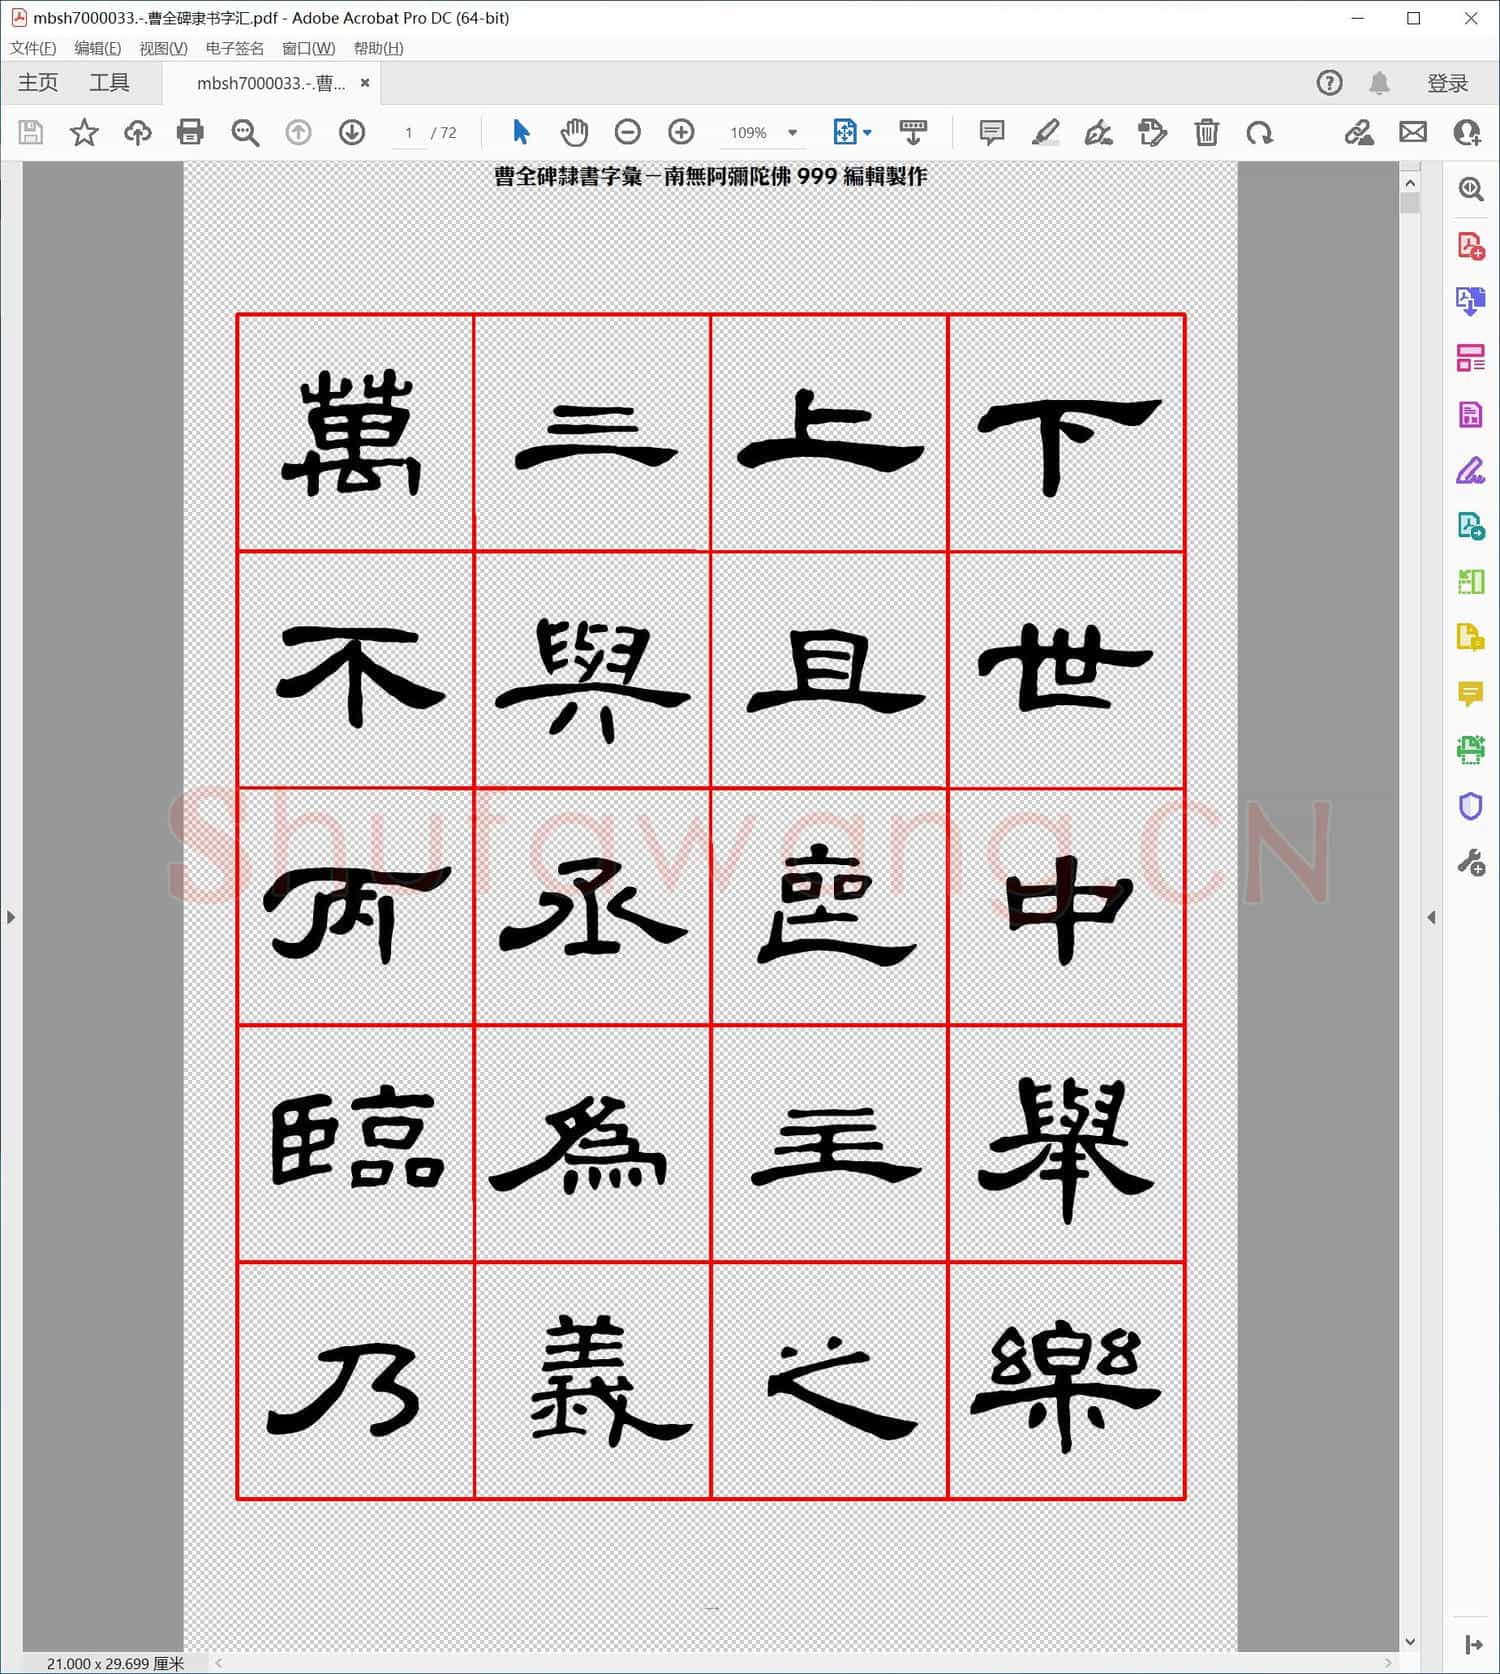Click vertical scrollbar down arrow
Image resolution: width=1500 pixels, height=1674 pixels.
[1410, 1641]
